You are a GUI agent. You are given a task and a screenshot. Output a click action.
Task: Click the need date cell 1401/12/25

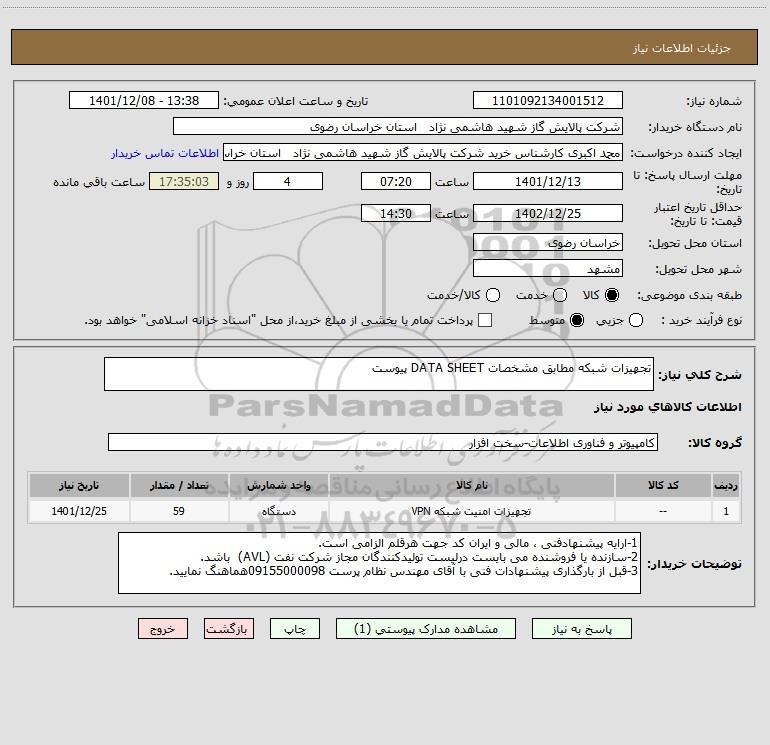pos(79,511)
